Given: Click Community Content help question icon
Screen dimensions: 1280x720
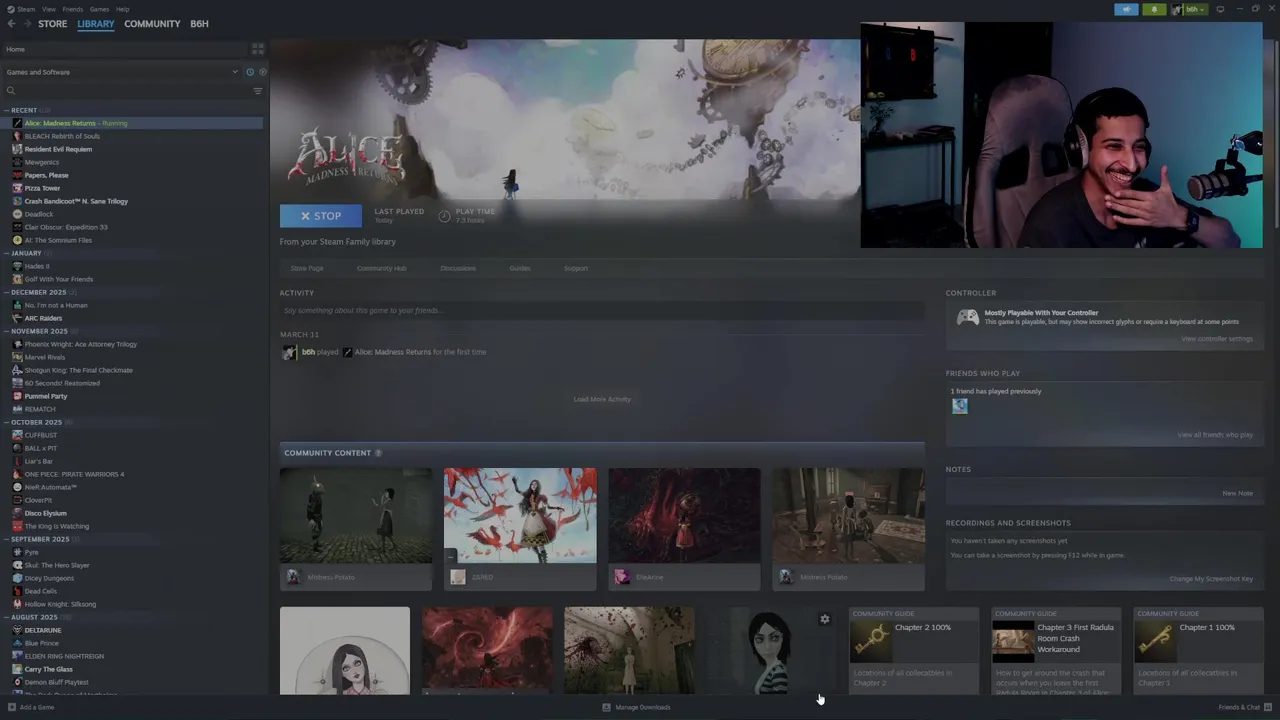Looking at the screenshot, I should [378, 453].
